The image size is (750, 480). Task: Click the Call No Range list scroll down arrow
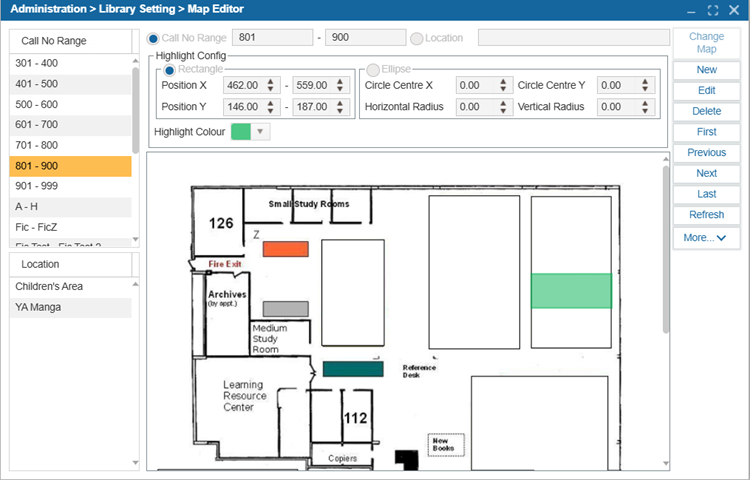[x=135, y=239]
